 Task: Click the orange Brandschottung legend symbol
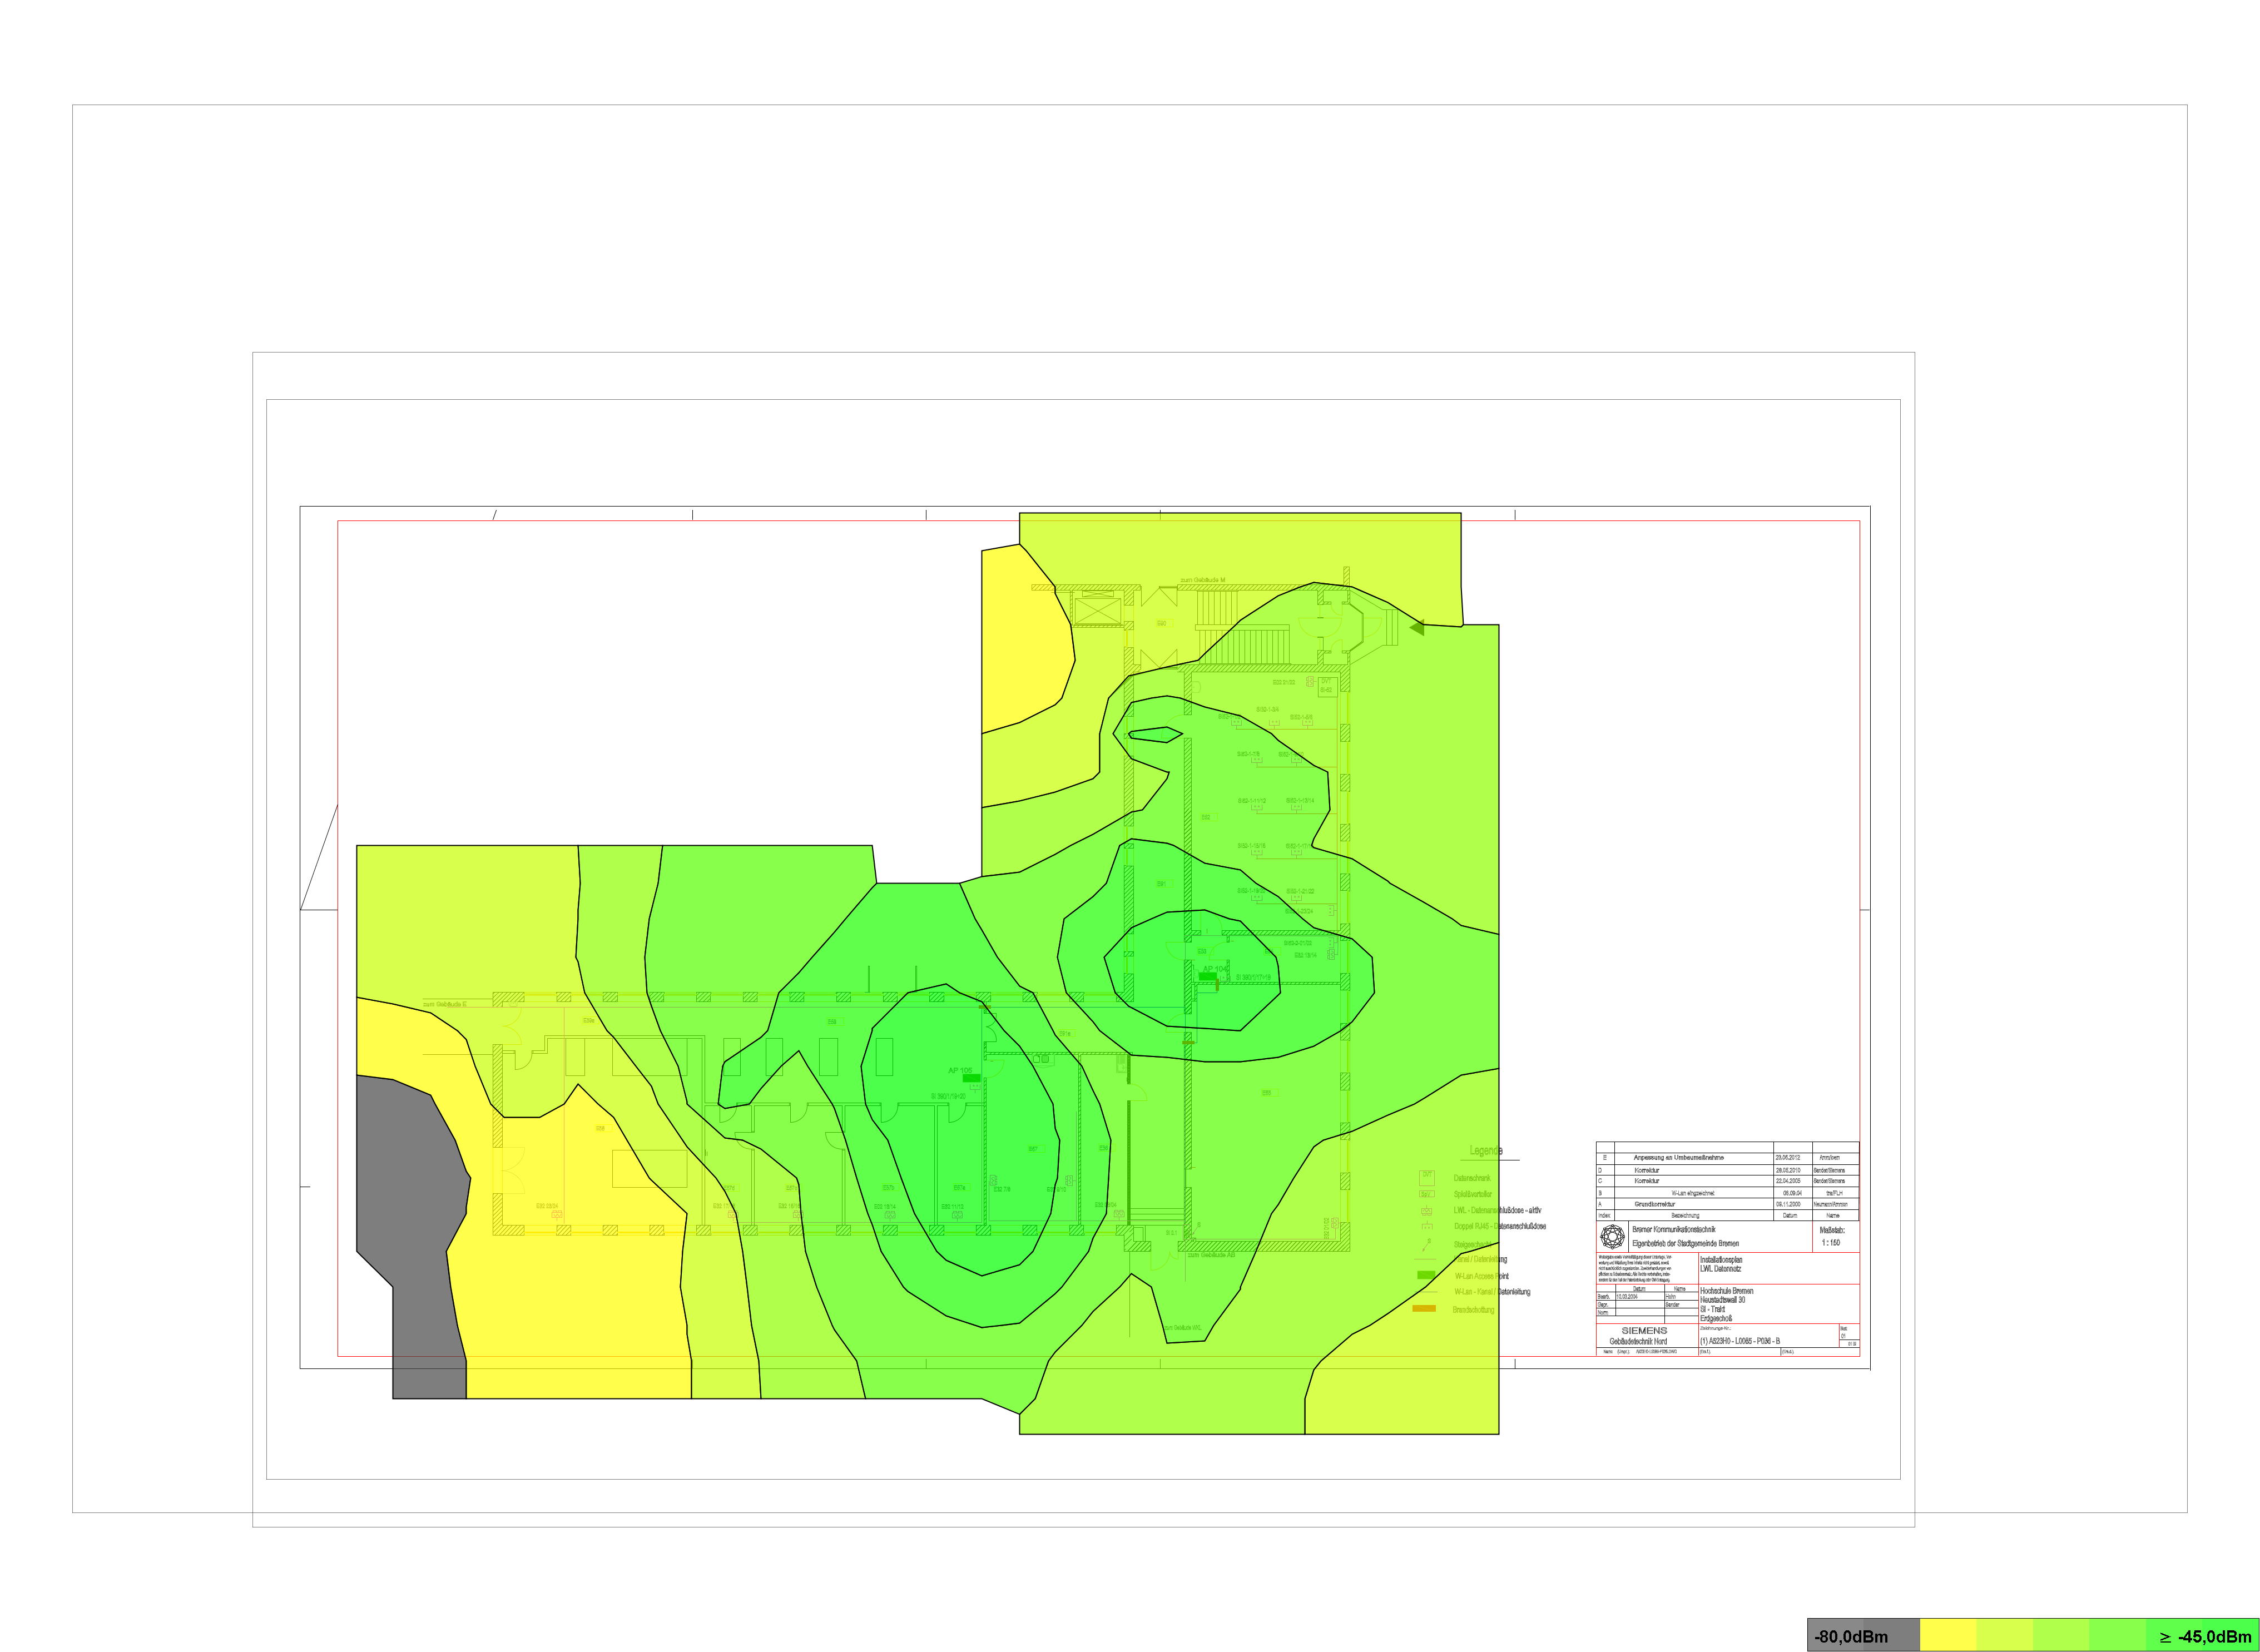click(x=1424, y=1308)
